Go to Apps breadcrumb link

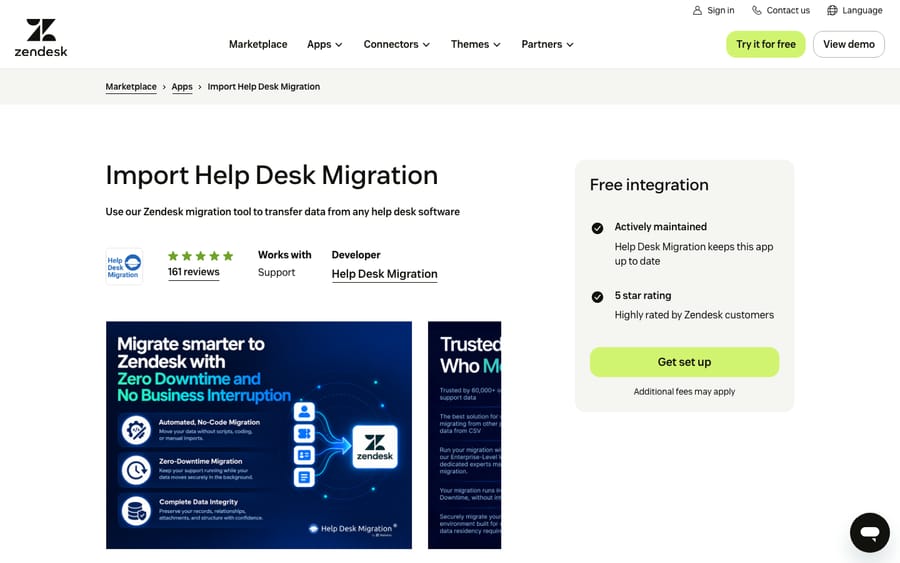pos(182,87)
